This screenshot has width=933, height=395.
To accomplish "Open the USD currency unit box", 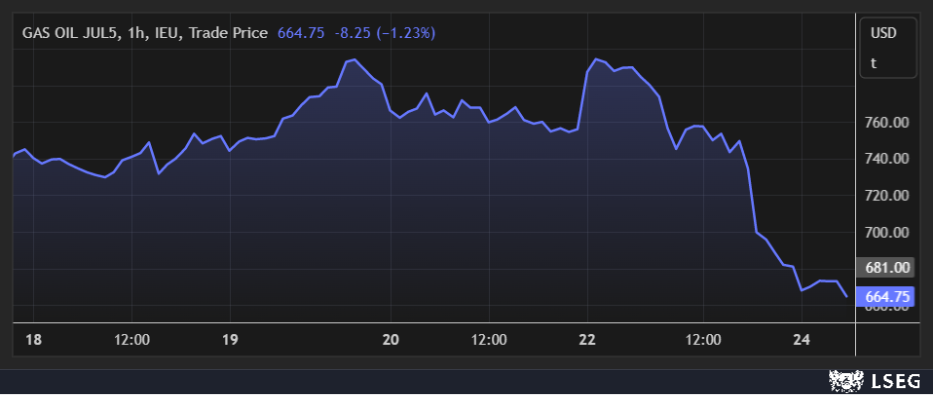I will [x=888, y=48].
